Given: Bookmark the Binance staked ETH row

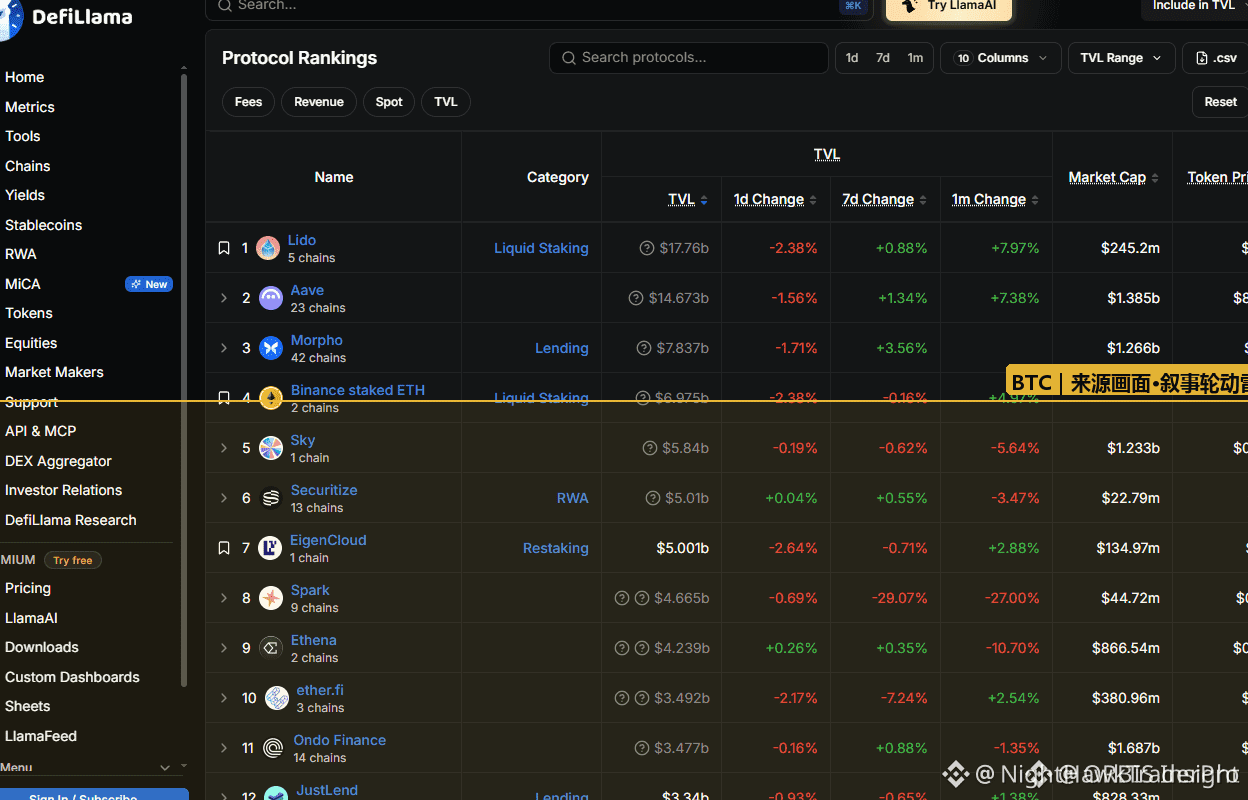Looking at the screenshot, I should (224, 398).
